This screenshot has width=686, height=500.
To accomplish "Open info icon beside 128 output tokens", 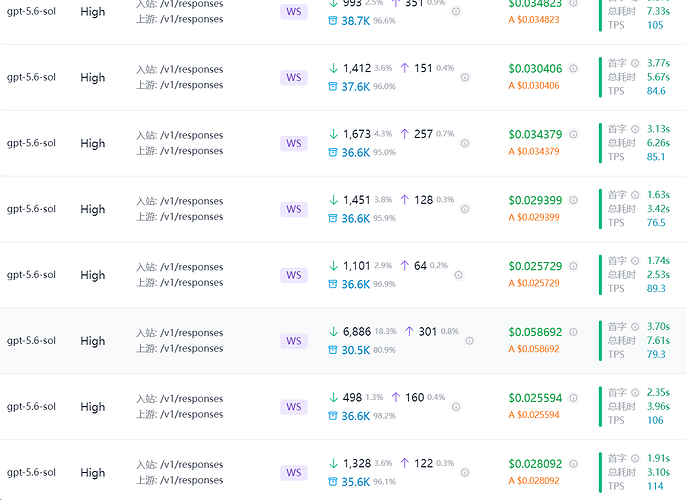I will [465, 209].
